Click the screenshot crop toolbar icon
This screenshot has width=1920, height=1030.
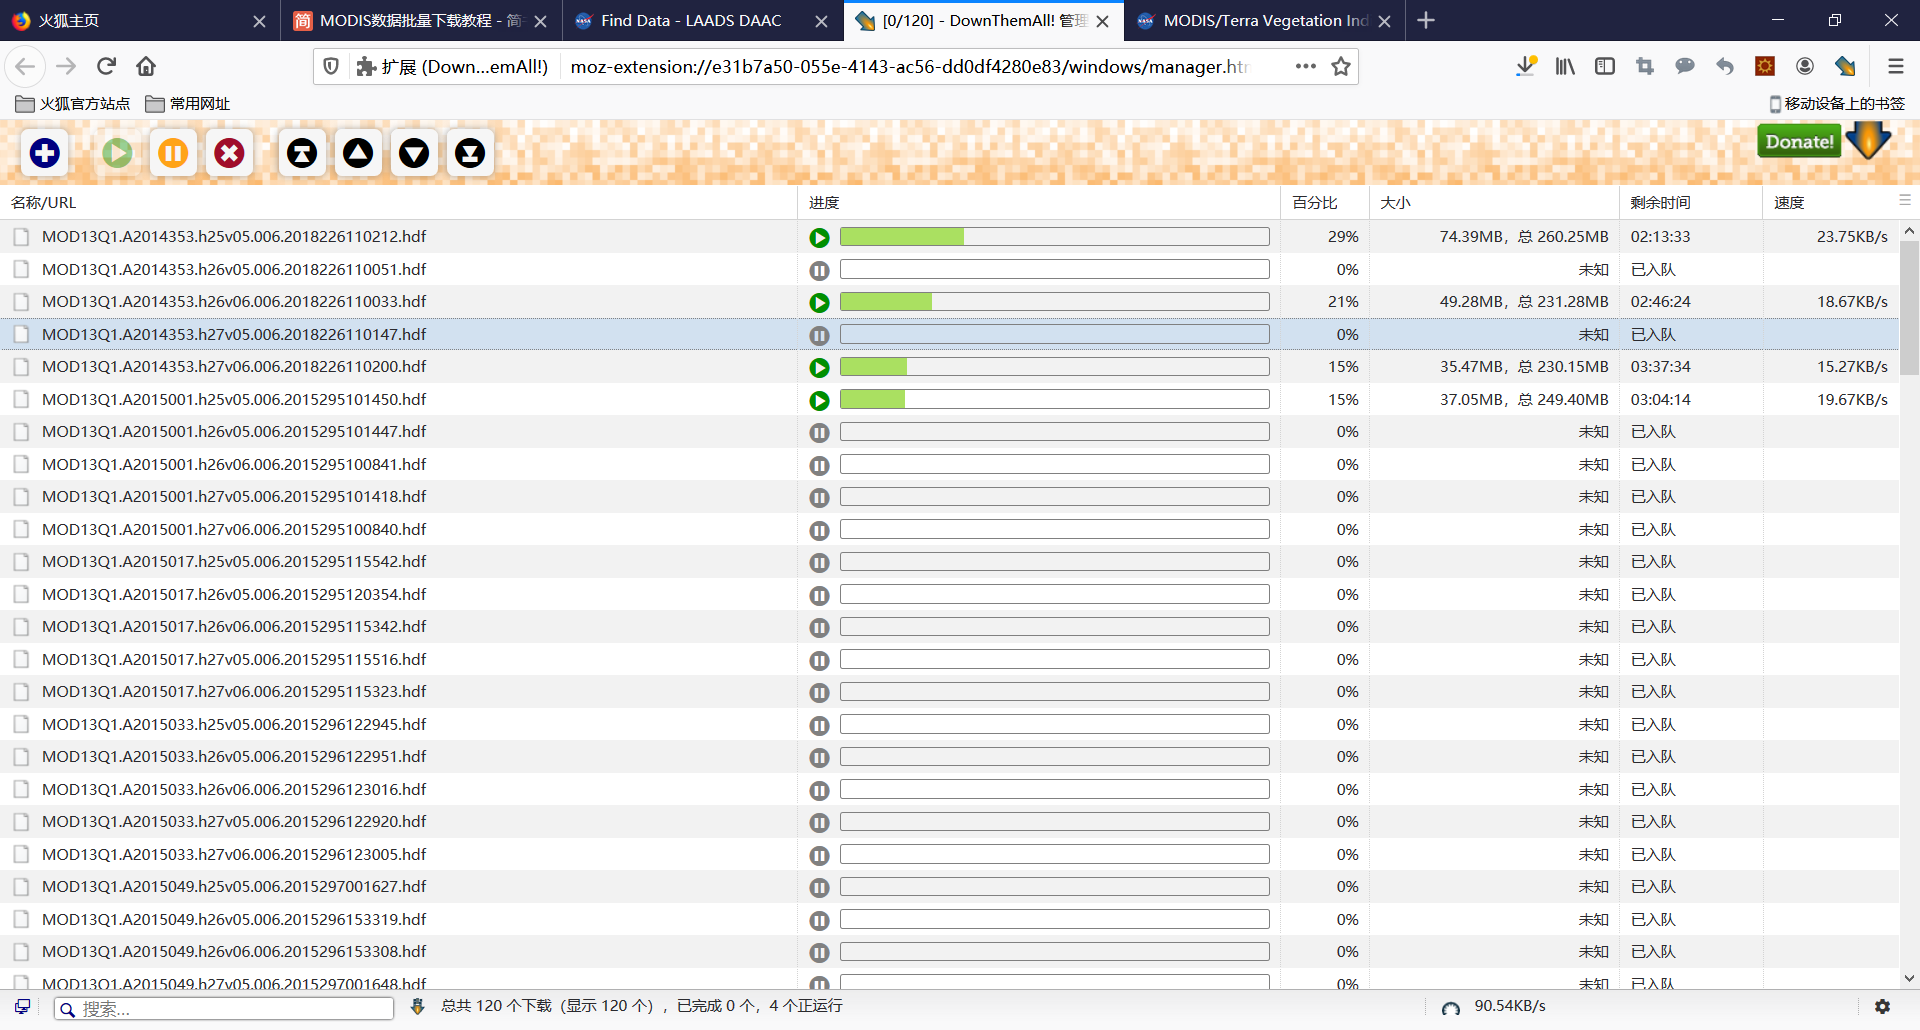(x=1645, y=66)
